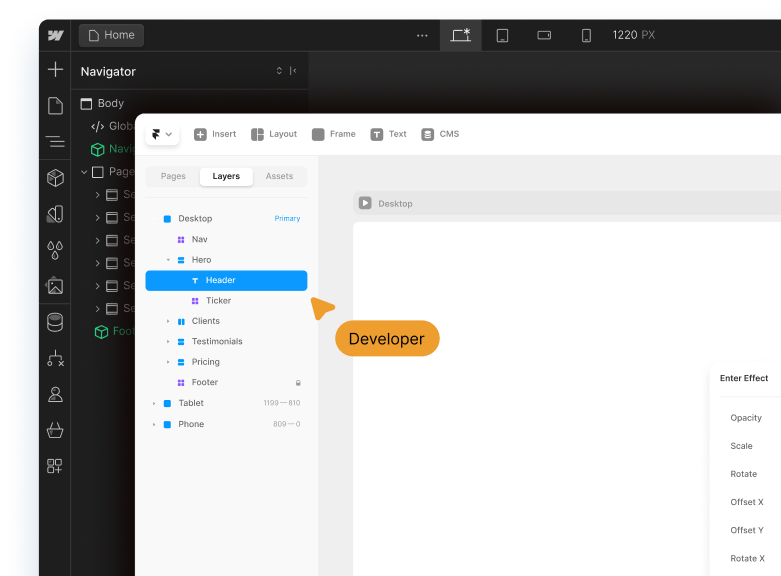Expand the Tablet breakpoint arrow
This screenshot has height=576, width=781.
tap(154, 404)
